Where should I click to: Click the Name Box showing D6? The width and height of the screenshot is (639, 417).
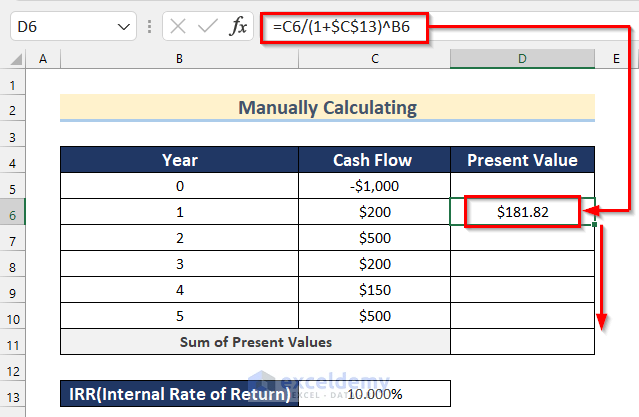pos(60,27)
